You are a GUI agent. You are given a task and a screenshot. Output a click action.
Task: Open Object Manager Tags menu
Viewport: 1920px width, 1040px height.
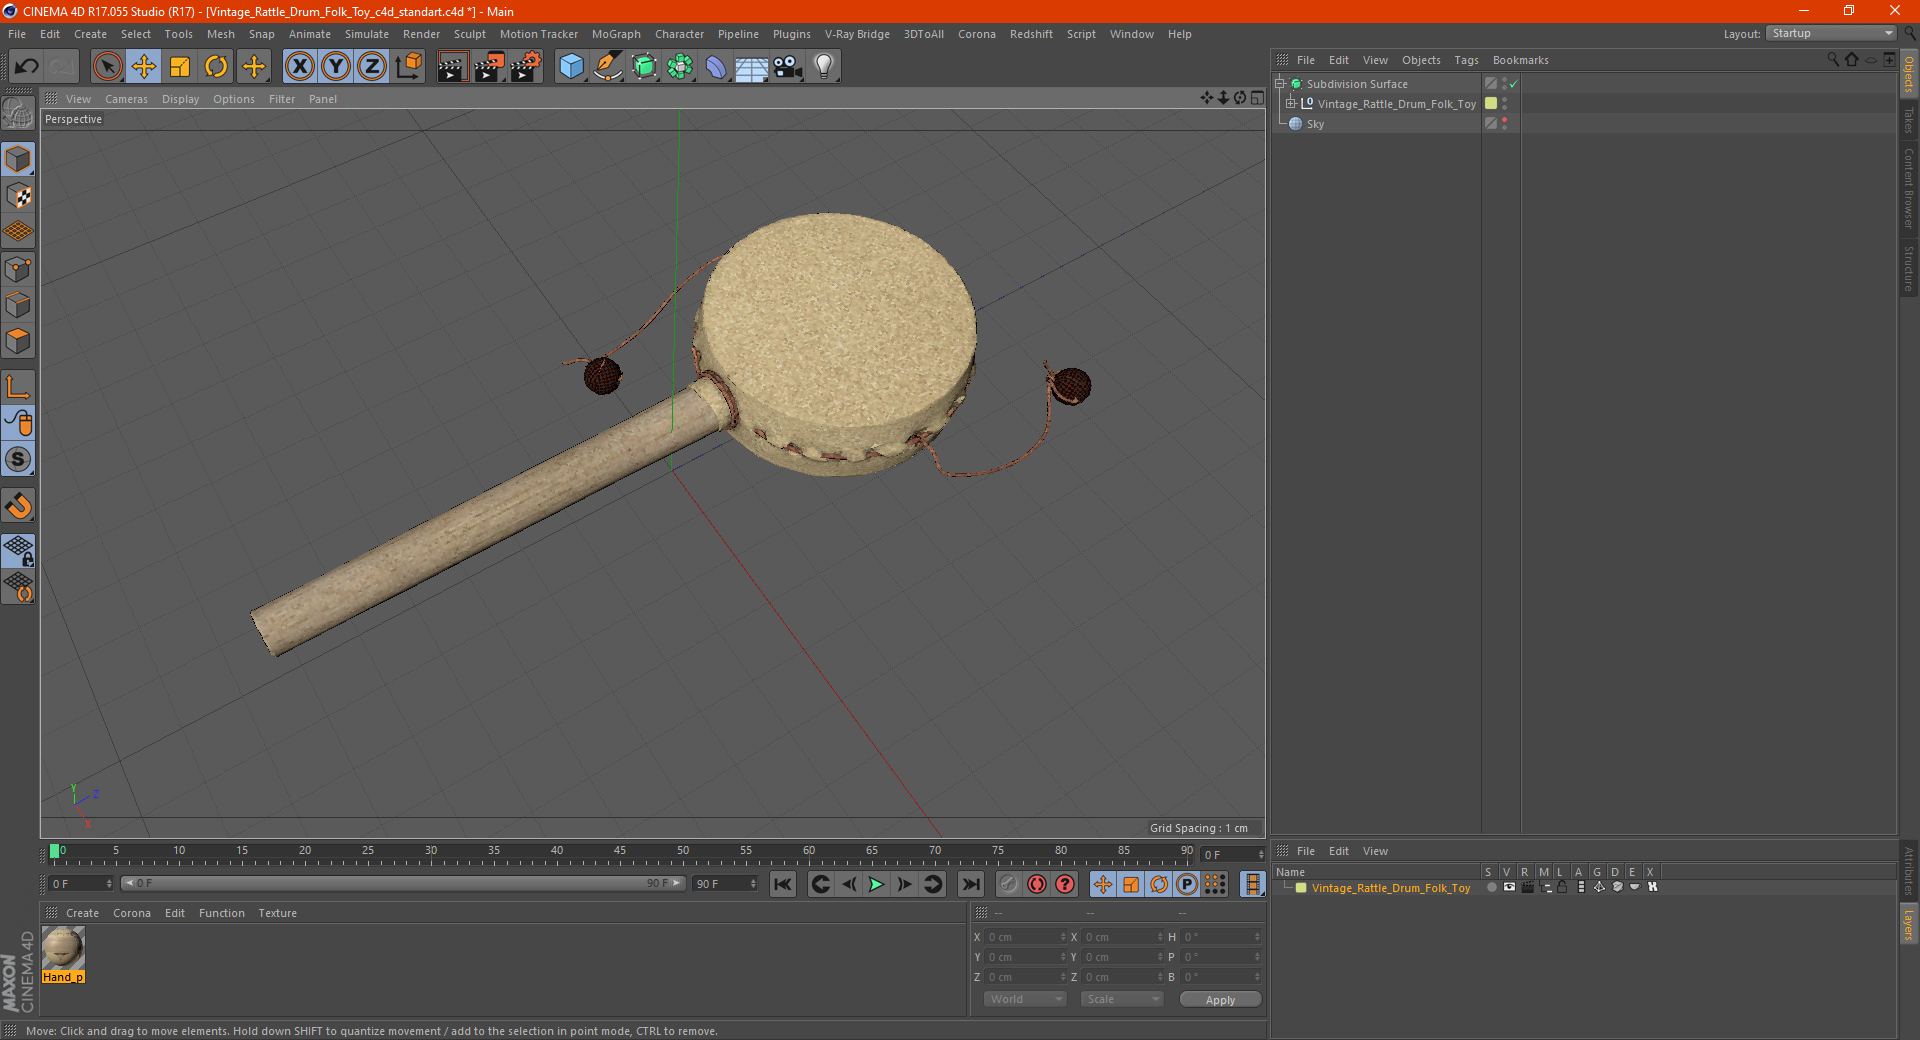tap(1466, 60)
